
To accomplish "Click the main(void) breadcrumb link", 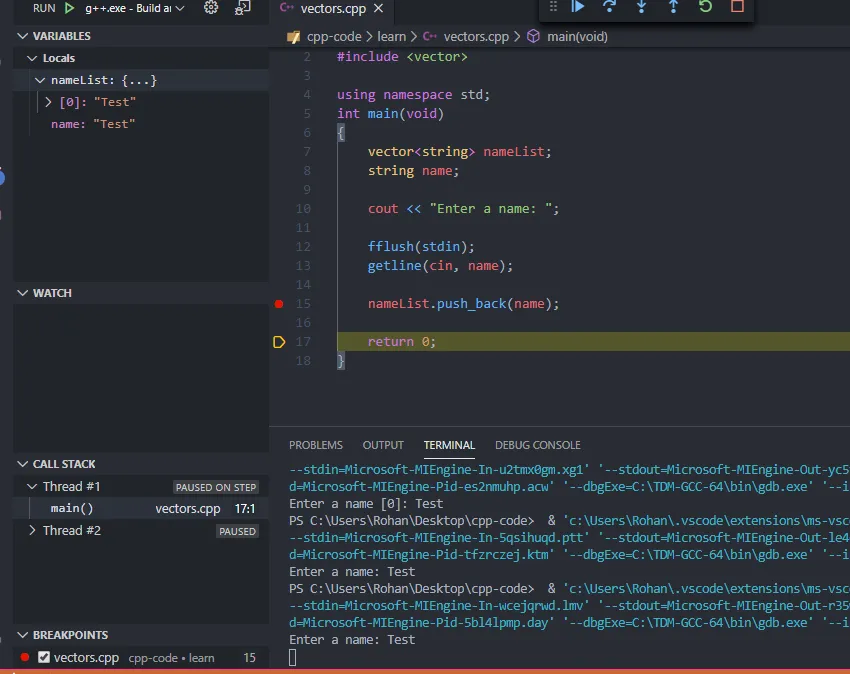I will (x=576, y=37).
